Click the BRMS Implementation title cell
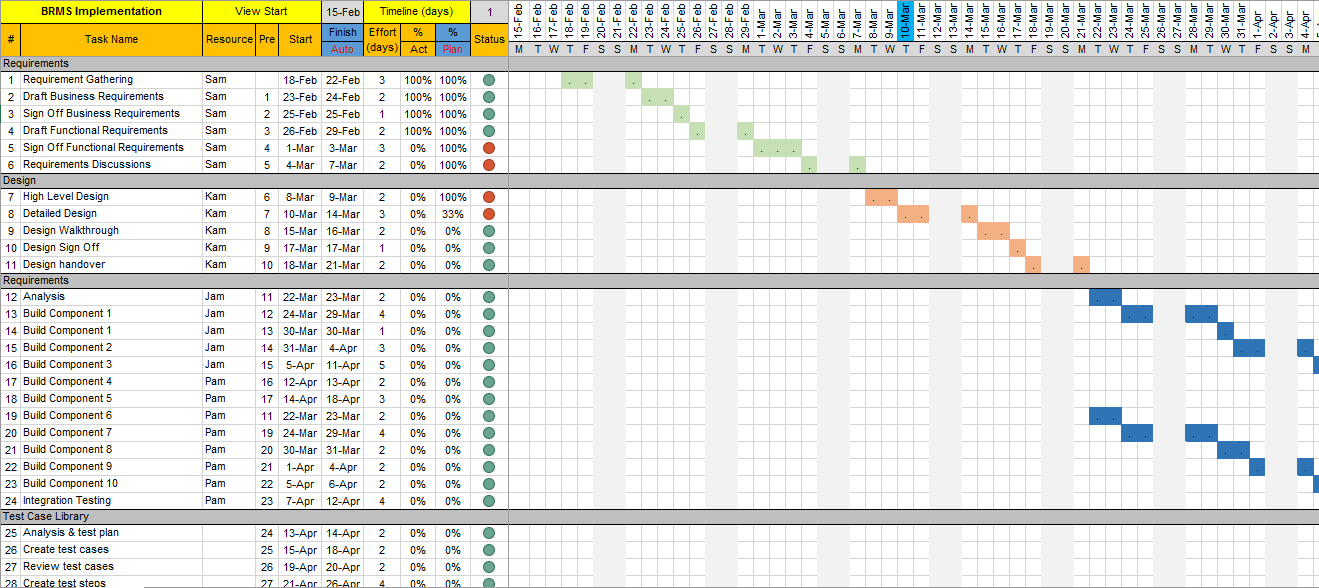1319x588 pixels. tap(102, 11)
